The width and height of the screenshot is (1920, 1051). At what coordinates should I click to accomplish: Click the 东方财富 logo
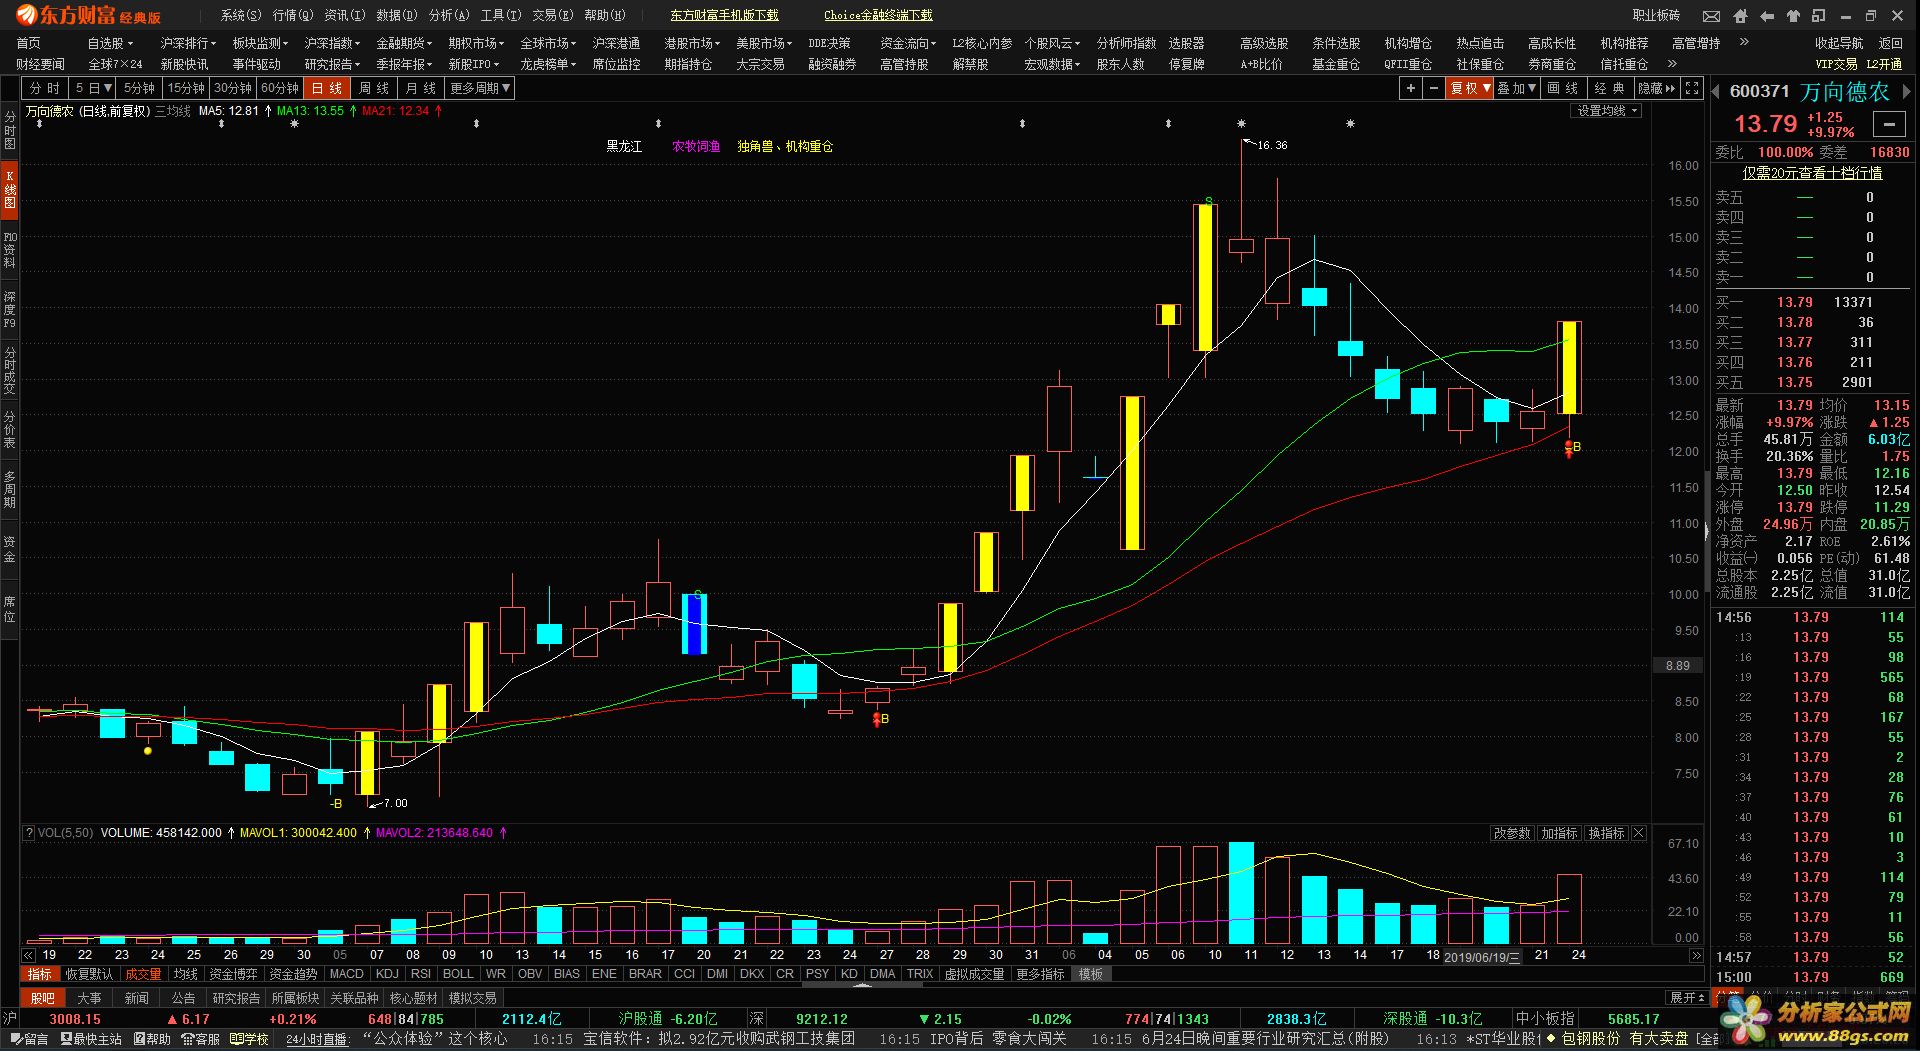point(88,15)
